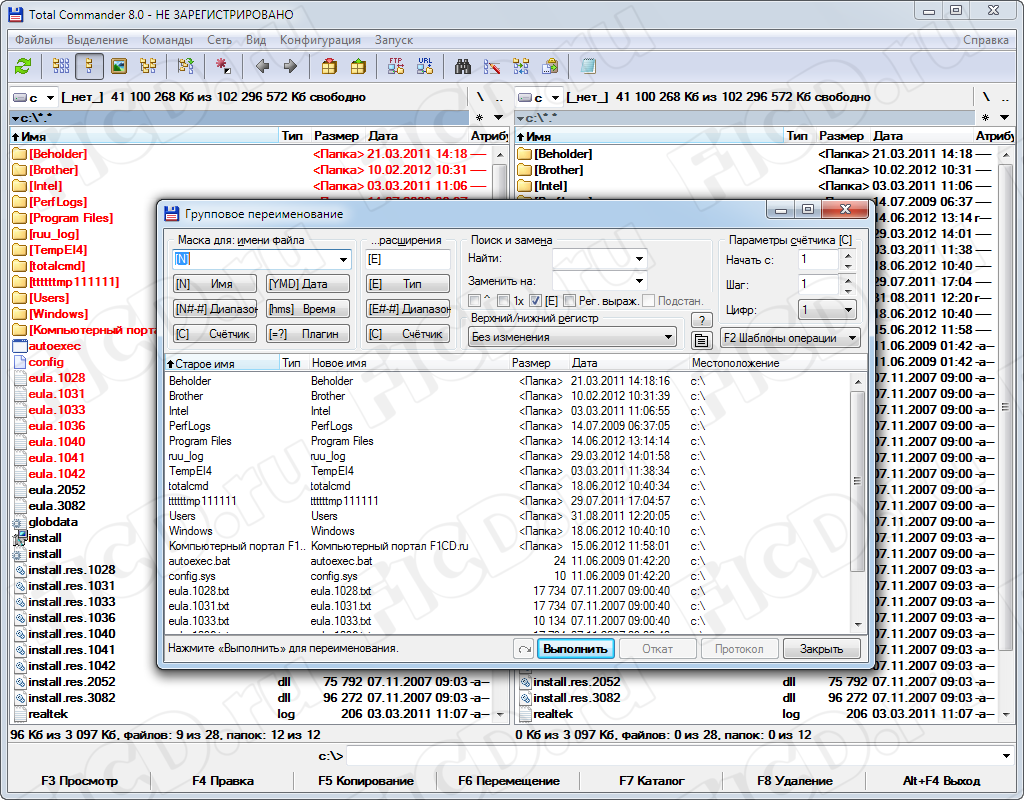
Task: Decrease the Шаг value with down arrow
Action: [848, 289]
